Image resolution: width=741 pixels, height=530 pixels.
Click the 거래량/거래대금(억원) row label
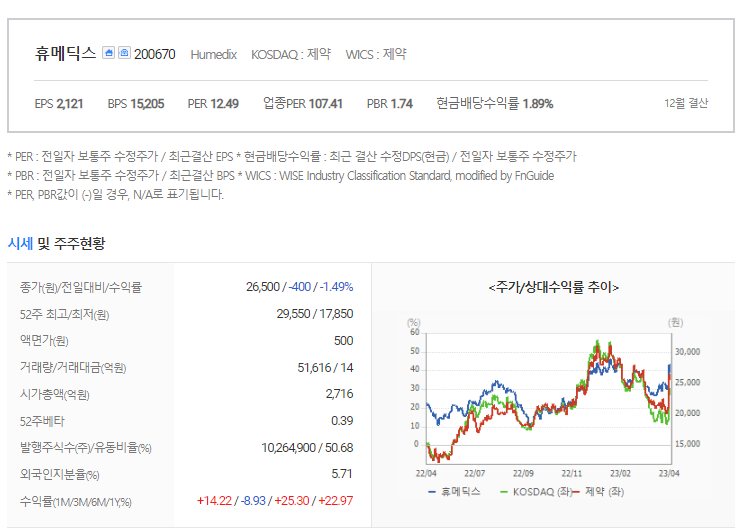pyautogui.click(x=73, y=368)
